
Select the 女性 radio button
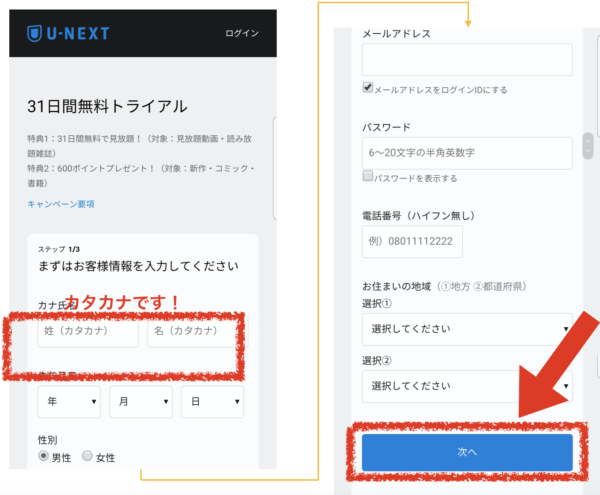click(87, 456)
